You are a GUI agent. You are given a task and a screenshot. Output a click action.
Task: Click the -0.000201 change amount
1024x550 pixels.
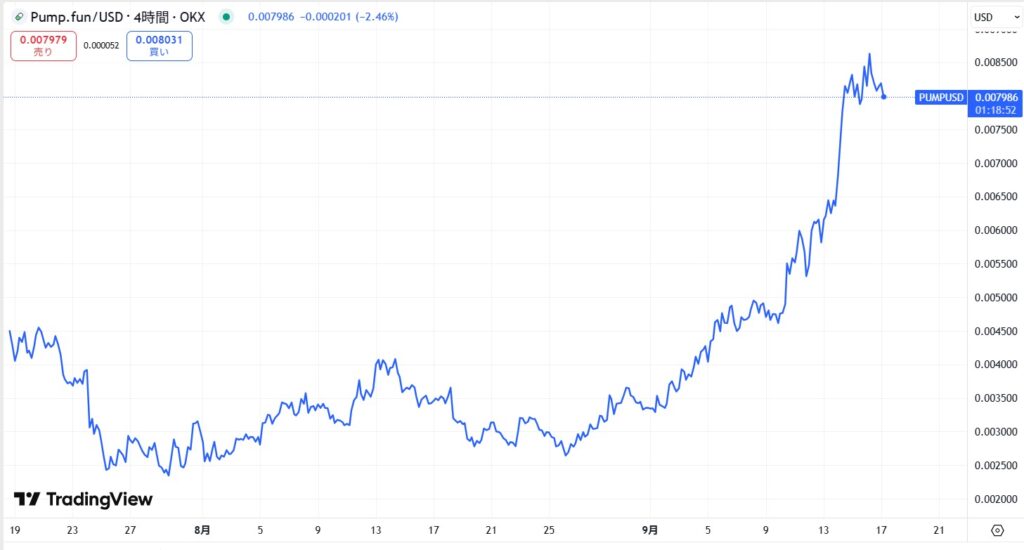click(x=325, y=17)
